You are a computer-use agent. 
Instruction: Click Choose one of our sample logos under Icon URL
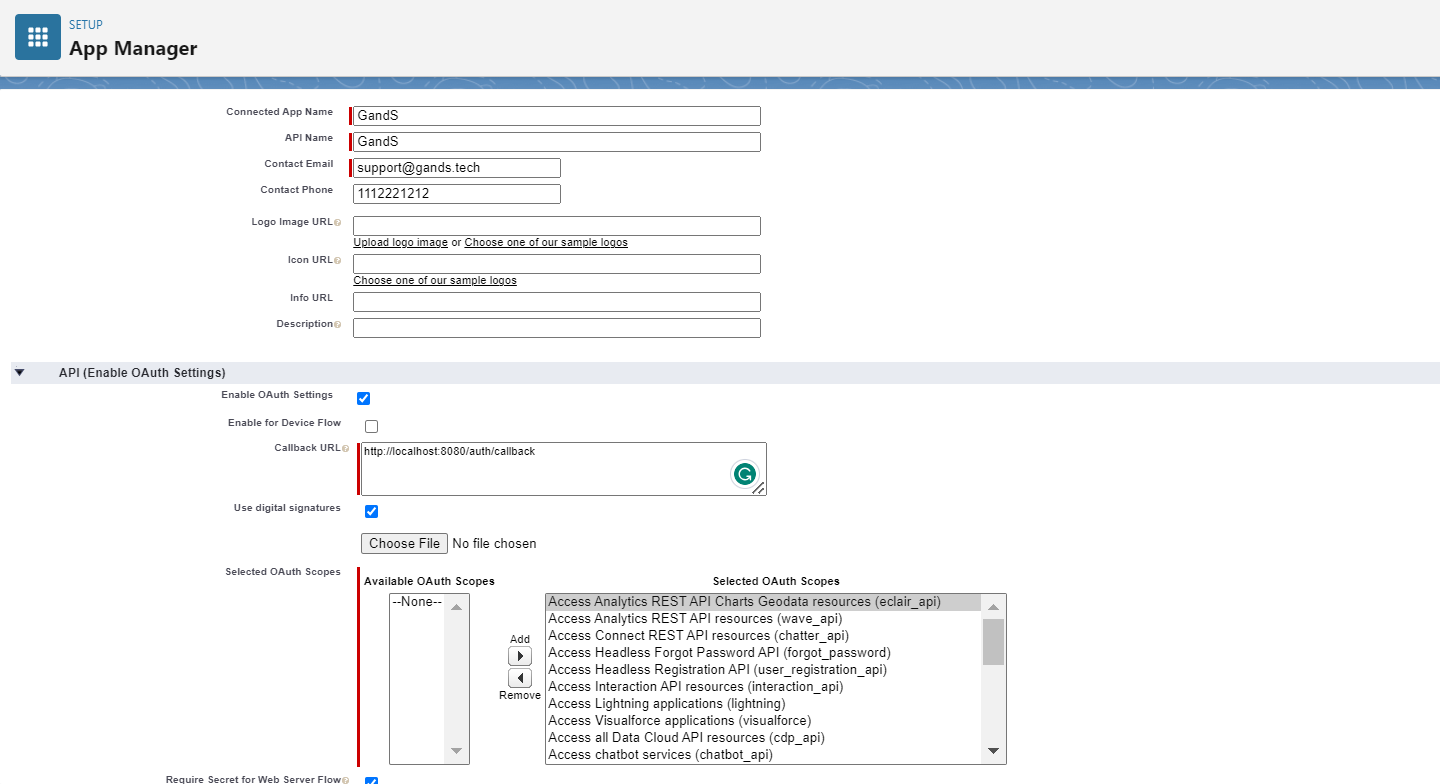[x=435, y=281]
